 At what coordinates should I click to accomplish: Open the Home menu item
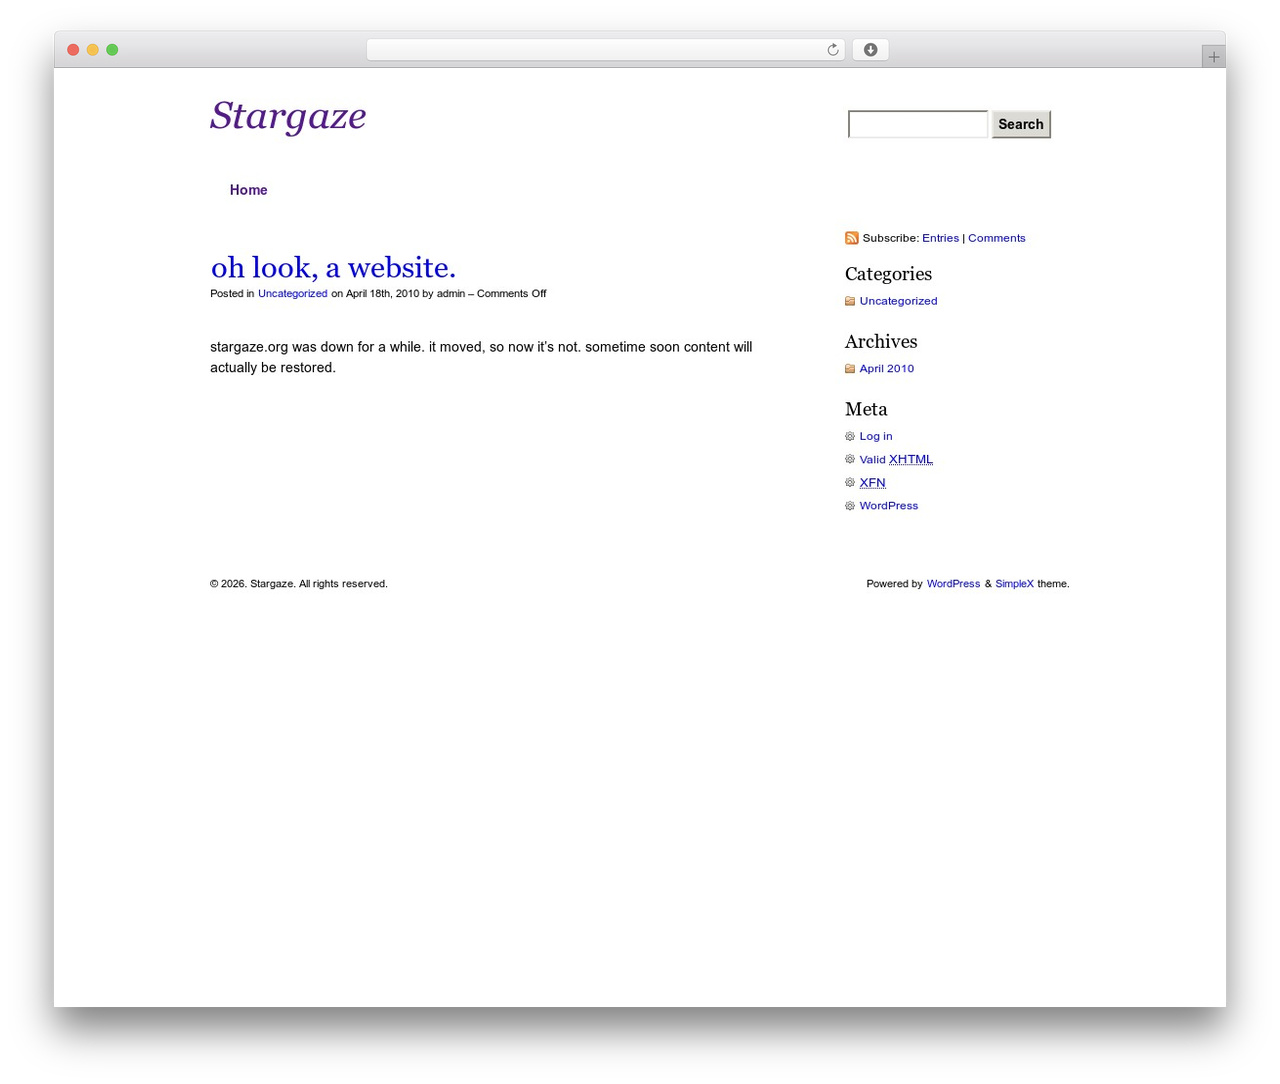coord(248,190)
